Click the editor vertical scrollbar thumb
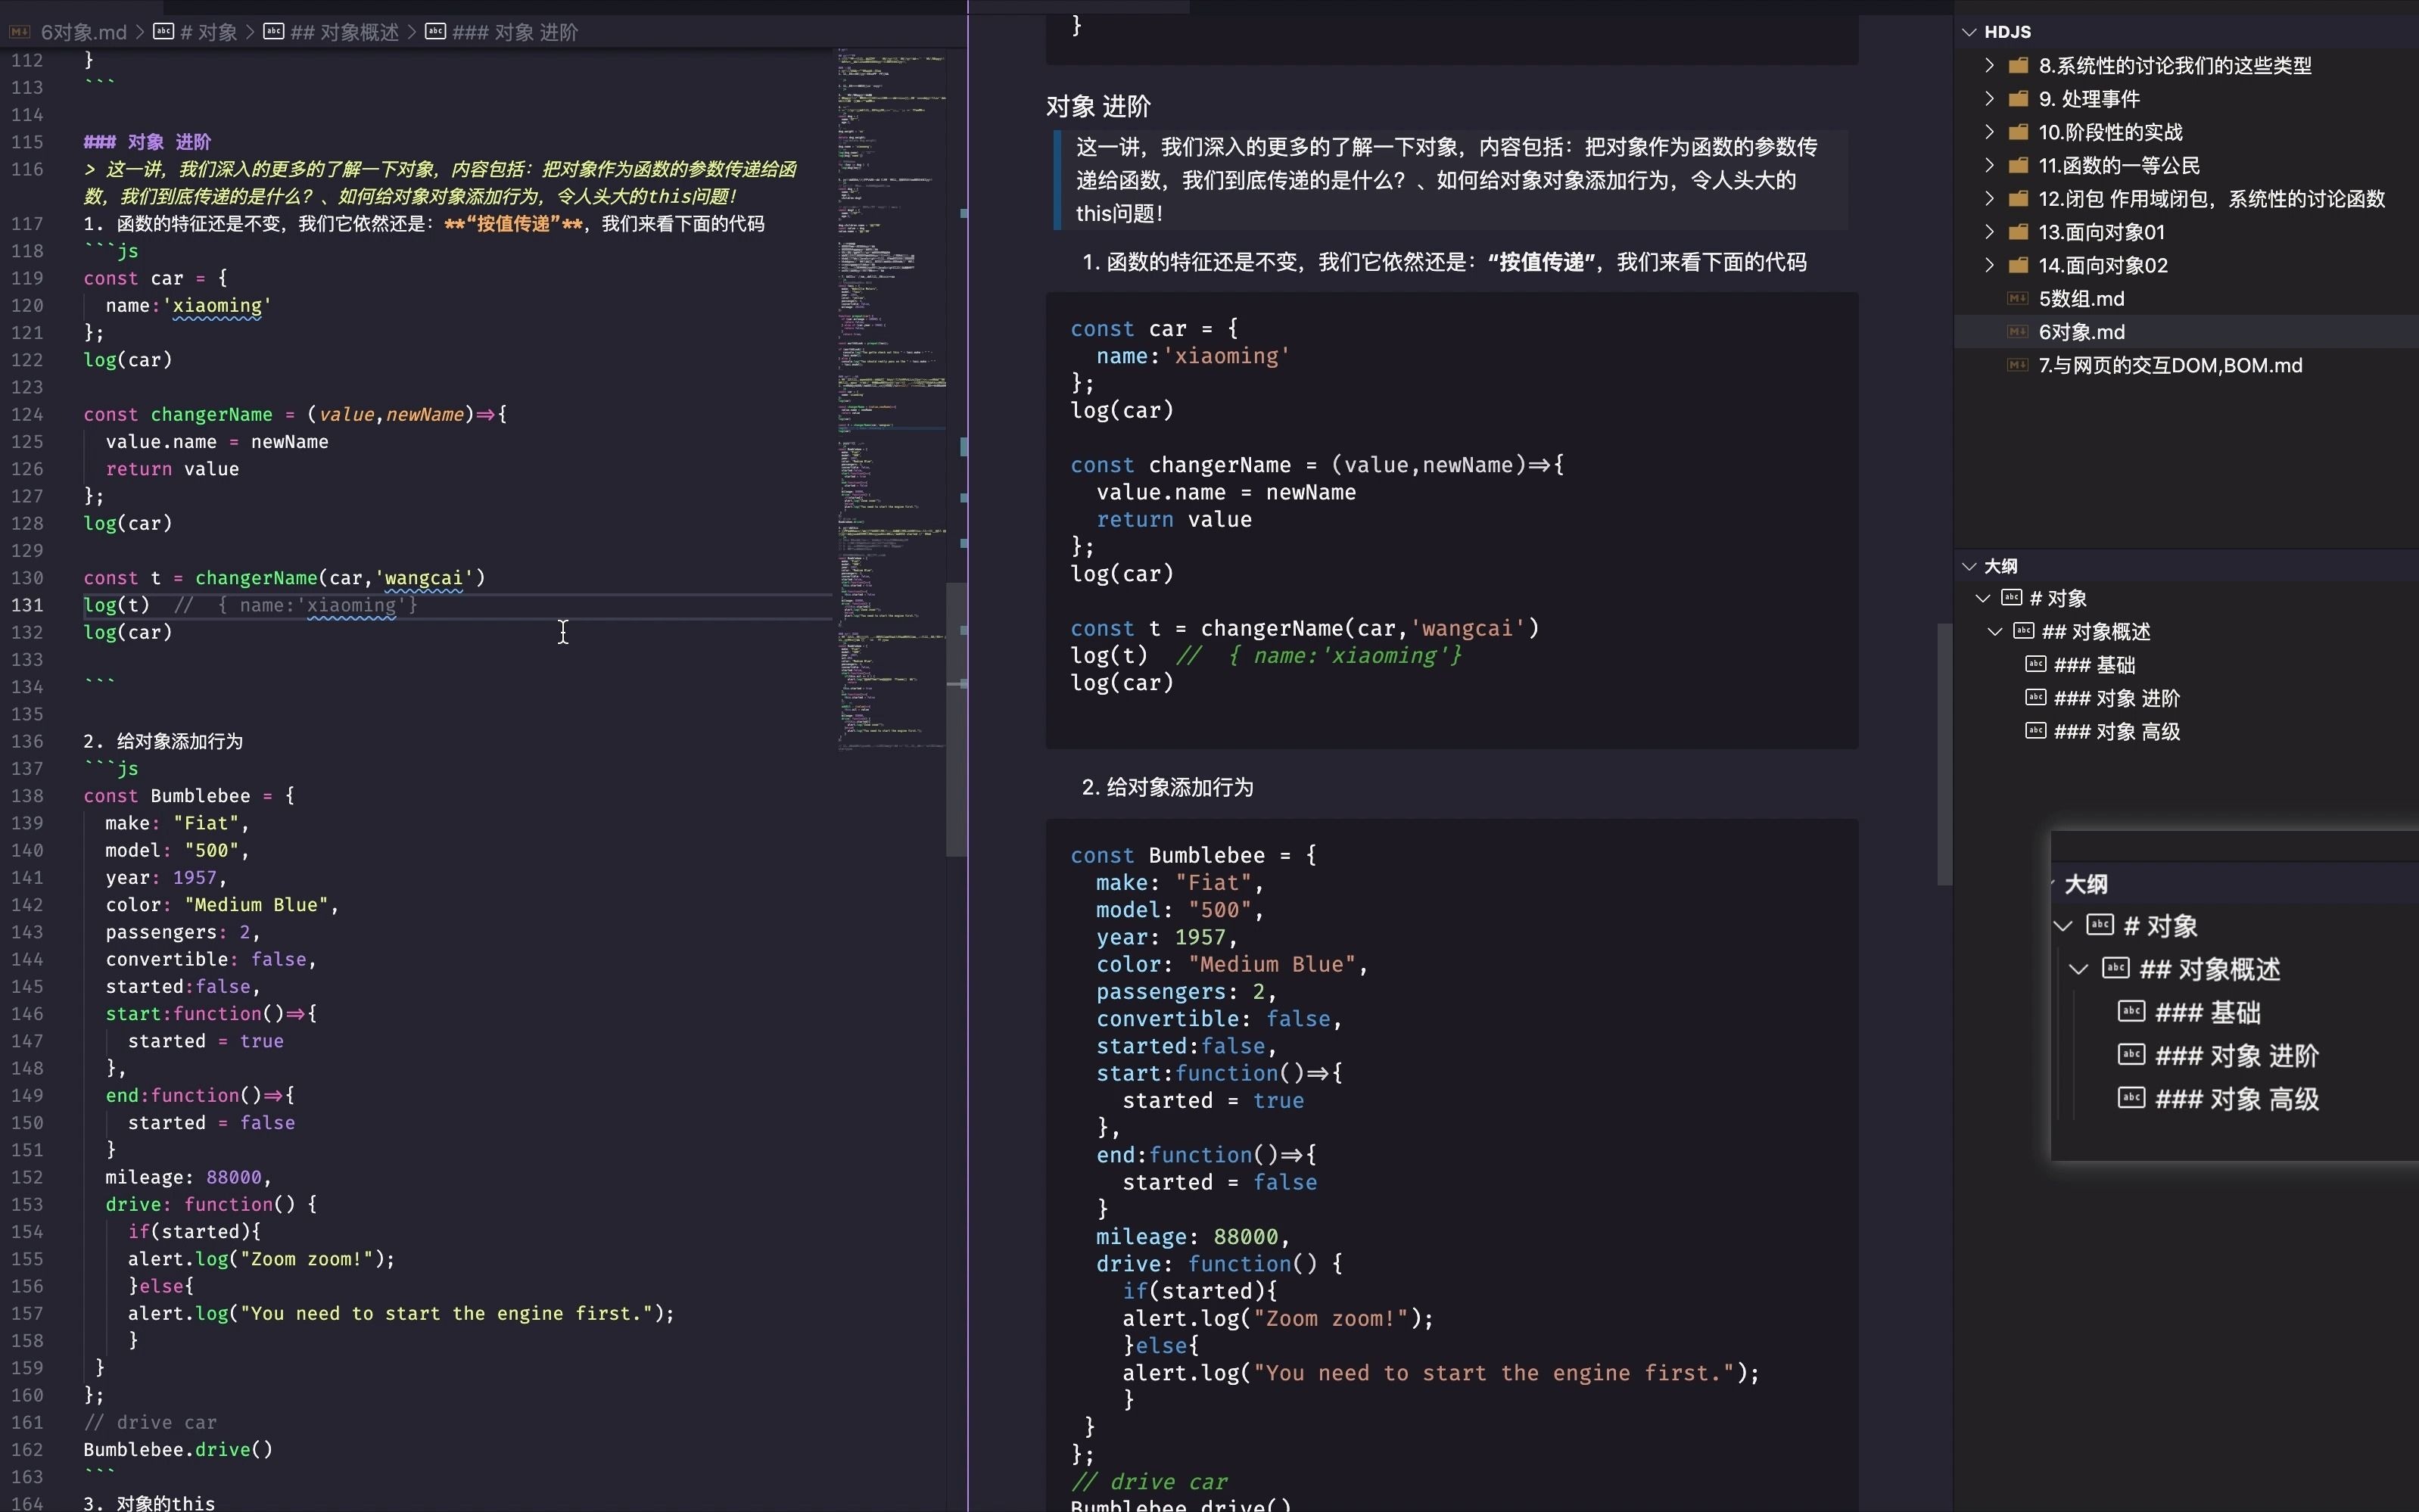This screenshot has width=2419, height=1512. [x=956, y=720]
